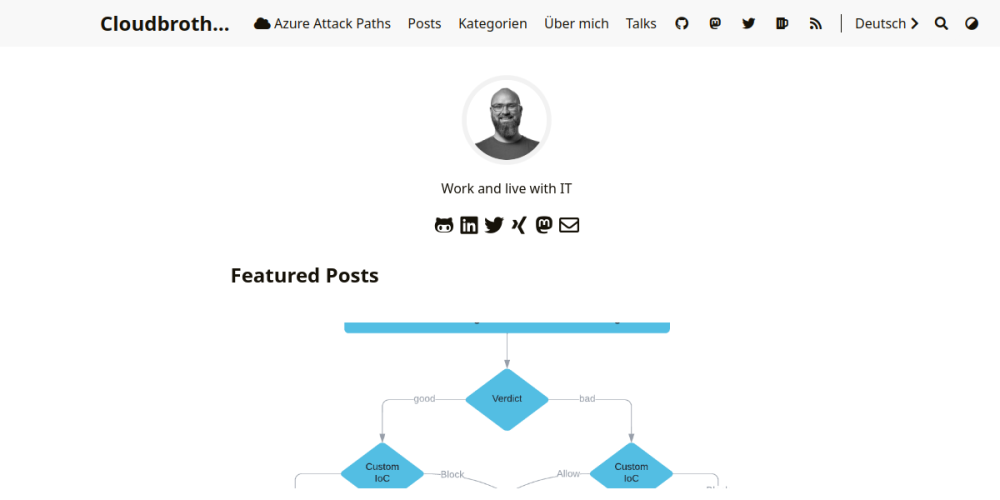
Task: Click the Cloudbrothers site title
Action: [164, 24]
